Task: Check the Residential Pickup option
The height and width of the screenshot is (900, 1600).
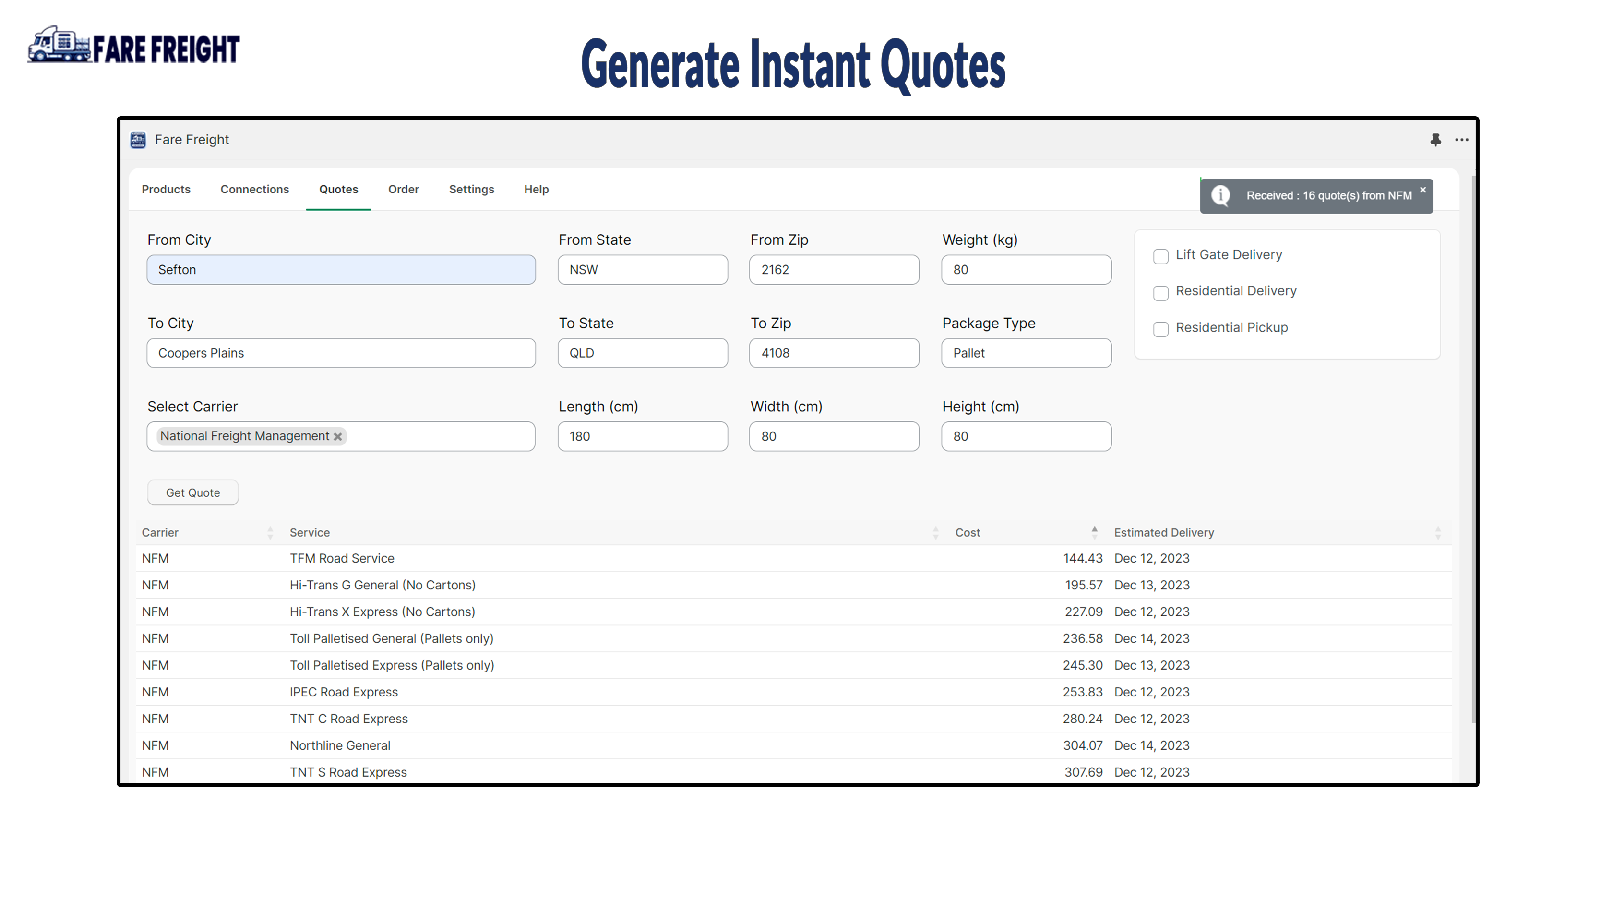Action: (1161, 329)
